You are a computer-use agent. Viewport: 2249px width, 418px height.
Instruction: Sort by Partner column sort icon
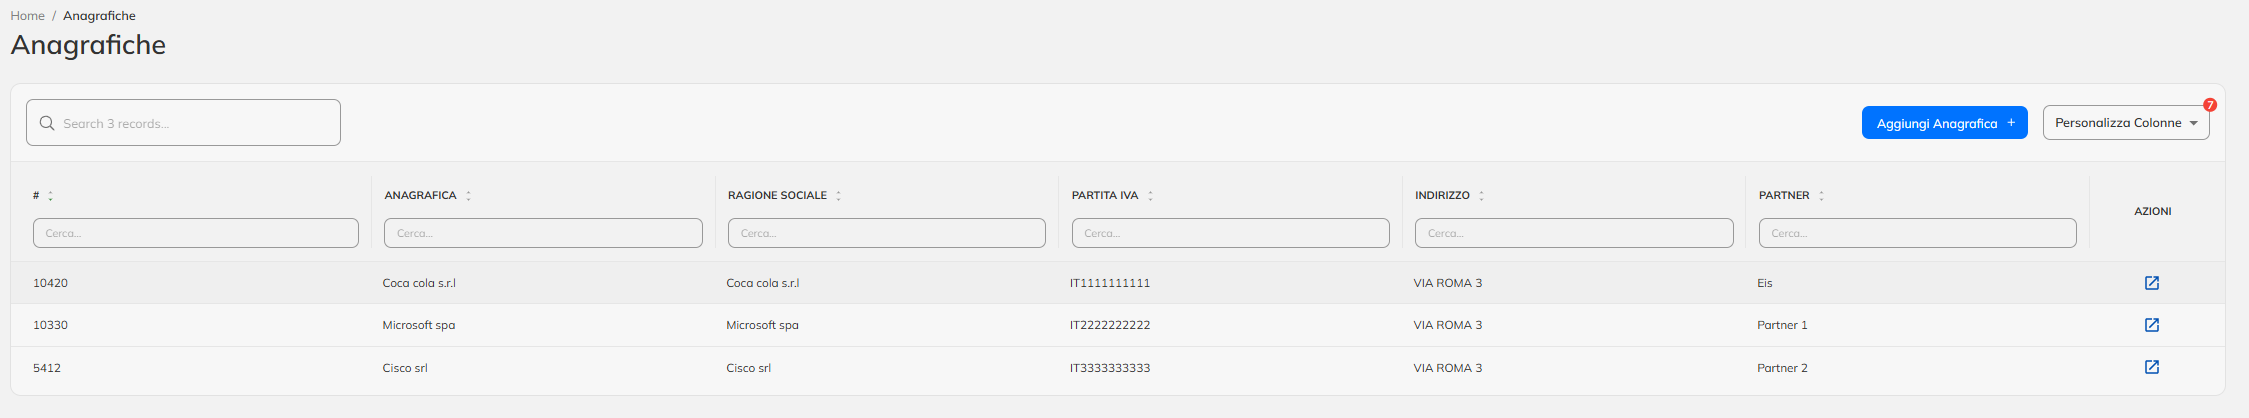(1821, 196)
